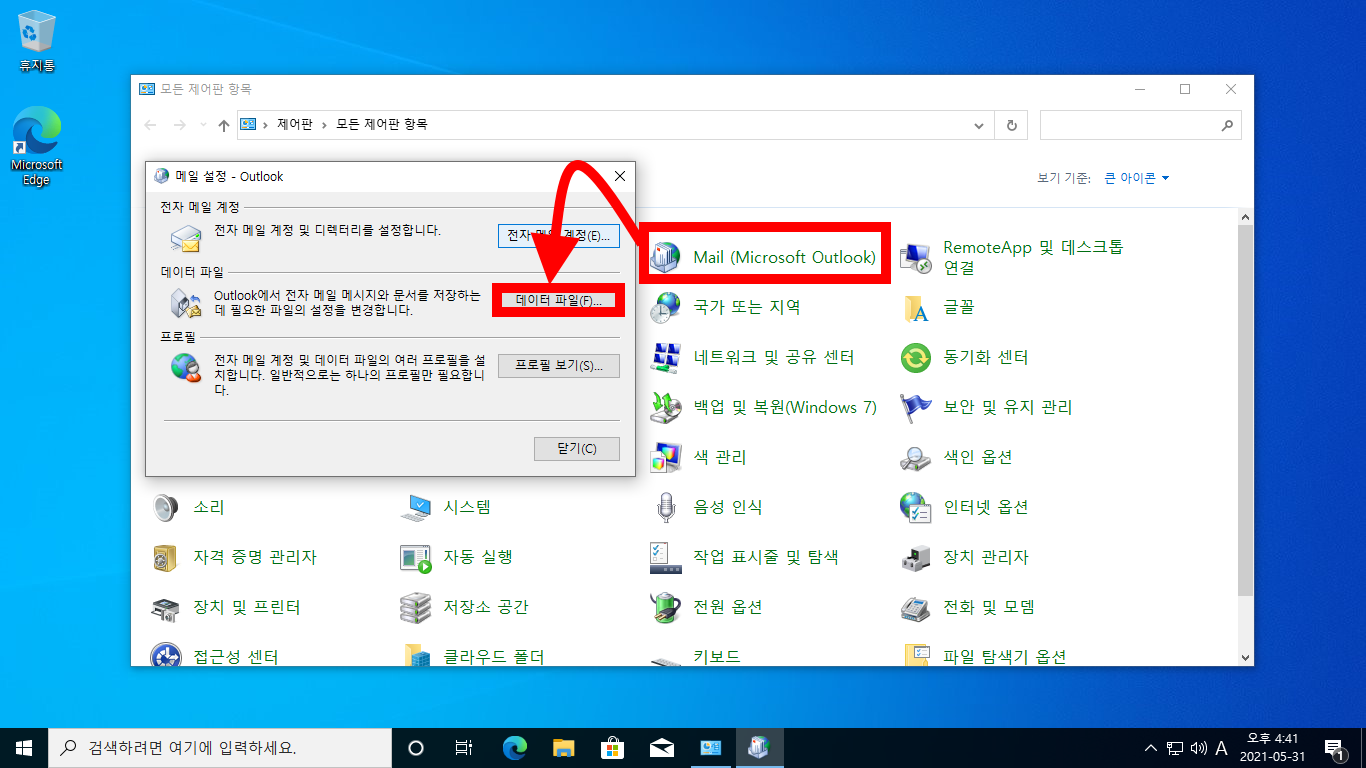This screenshot has height=768, width=1366.
Task: Click 프로필 보기(S)... button
Action: (x=559, y=366)
